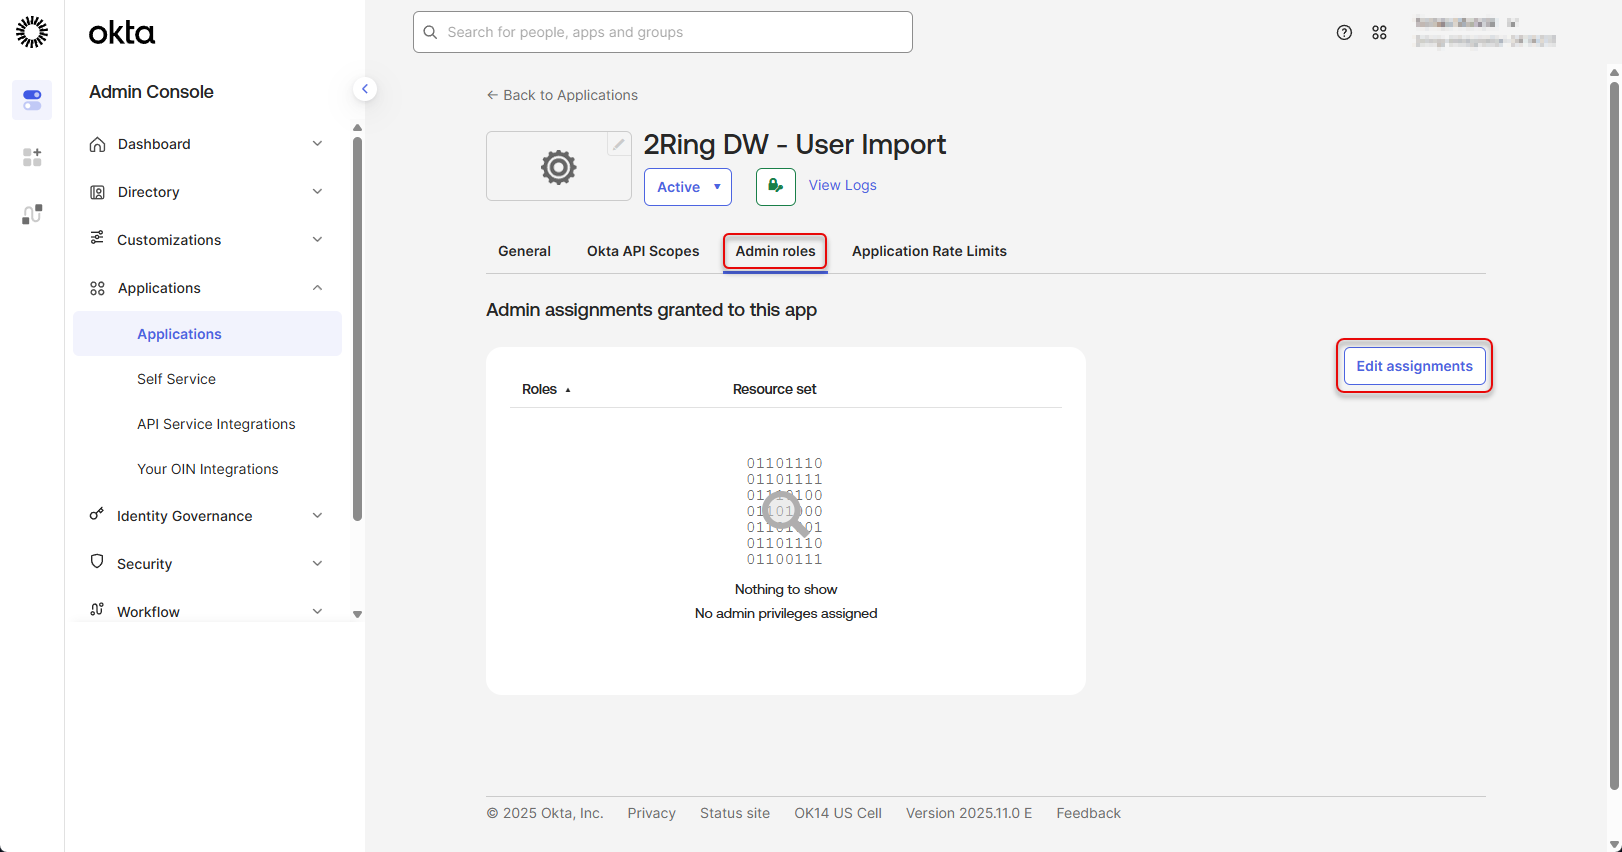
Task: Open the Application Rate Limits tab
Action: (928, 251)
